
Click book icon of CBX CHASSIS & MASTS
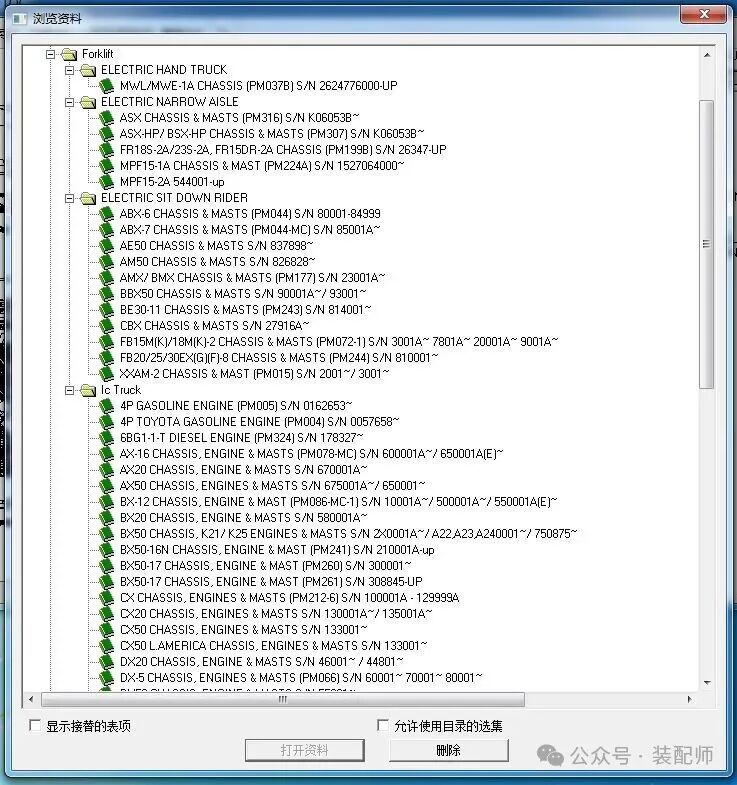click(x=107, y=326)
